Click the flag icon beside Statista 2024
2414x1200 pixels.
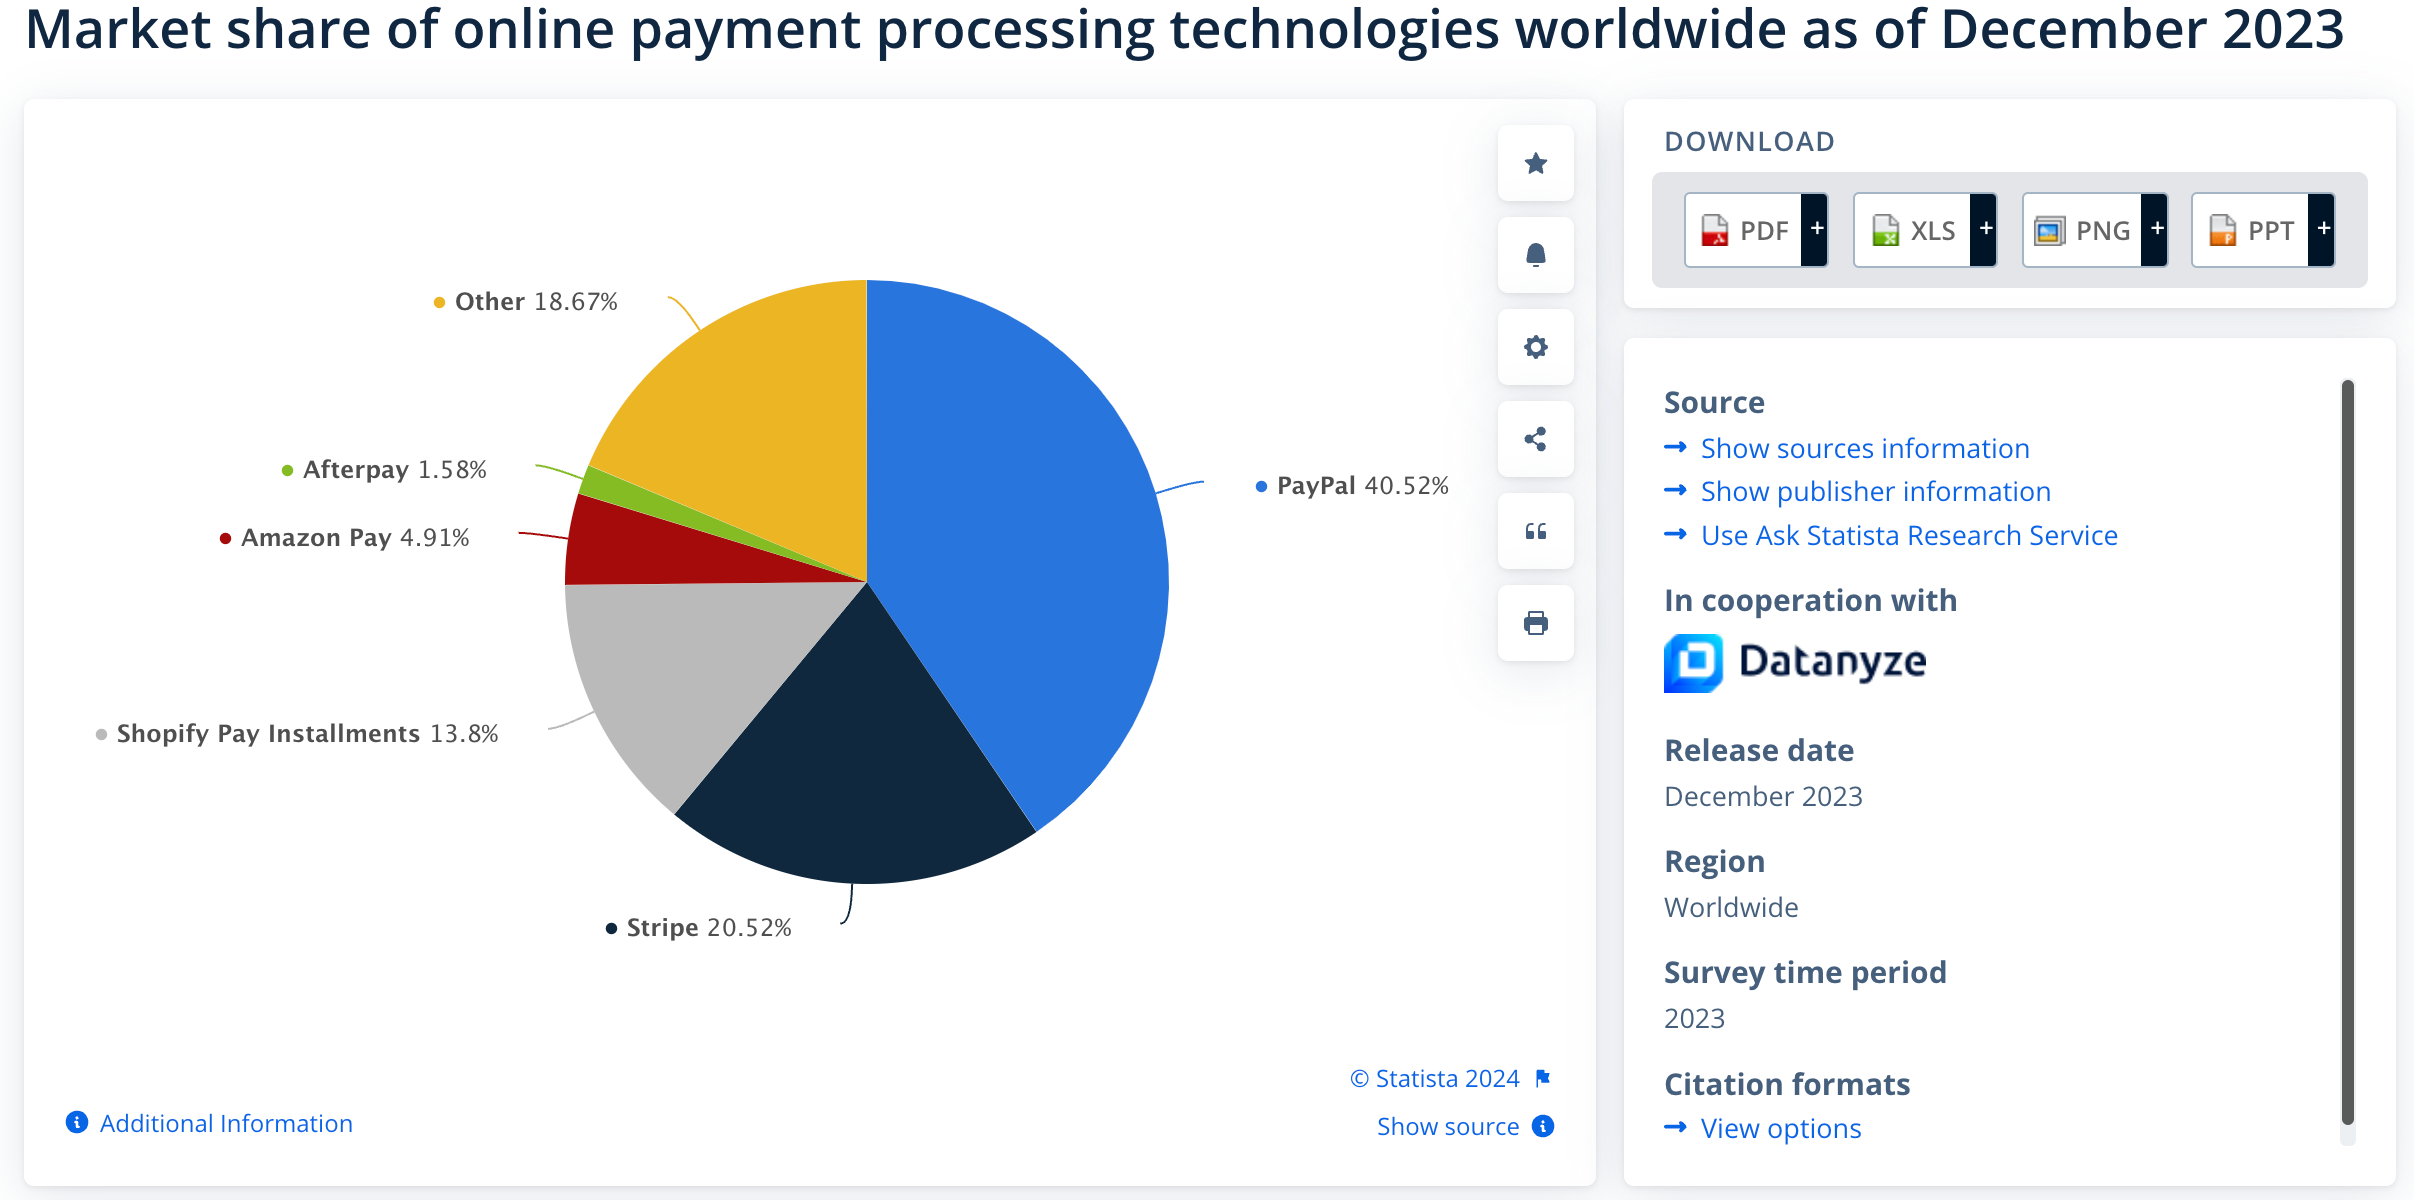[x=1543, y=1078]
